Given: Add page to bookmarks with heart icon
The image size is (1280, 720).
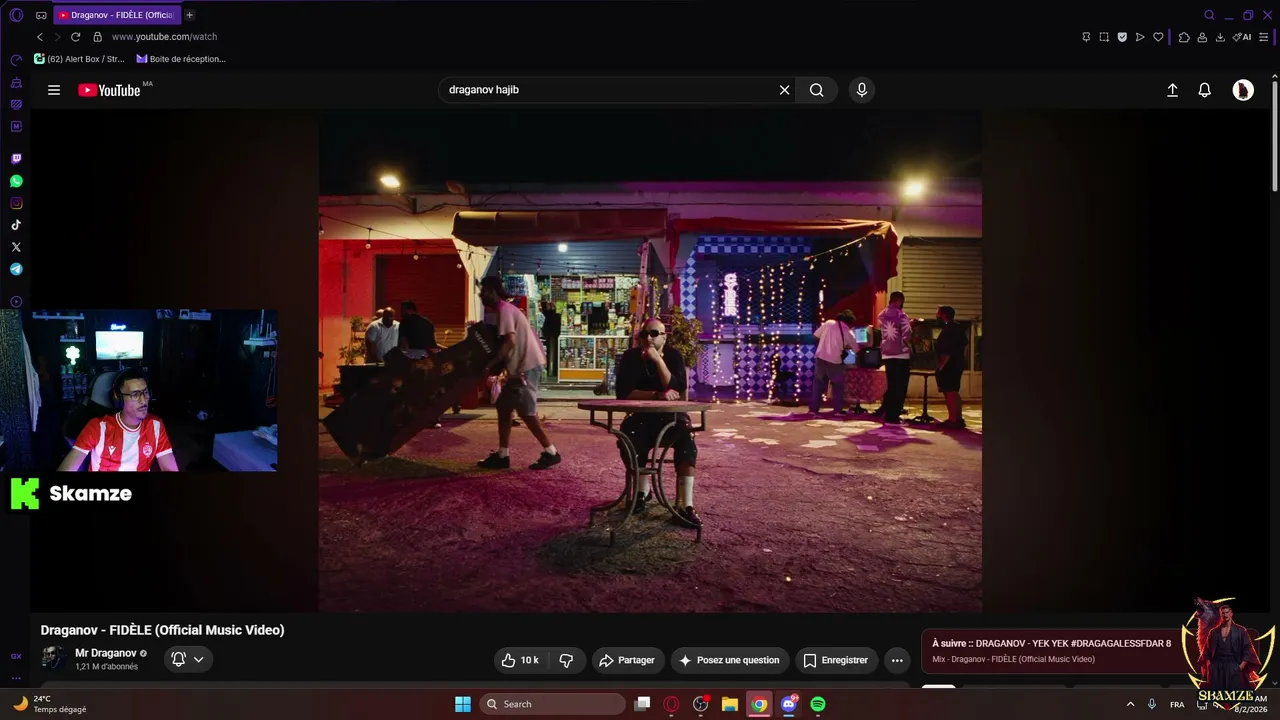Looking at the screenshot, I should point(1158,37).
